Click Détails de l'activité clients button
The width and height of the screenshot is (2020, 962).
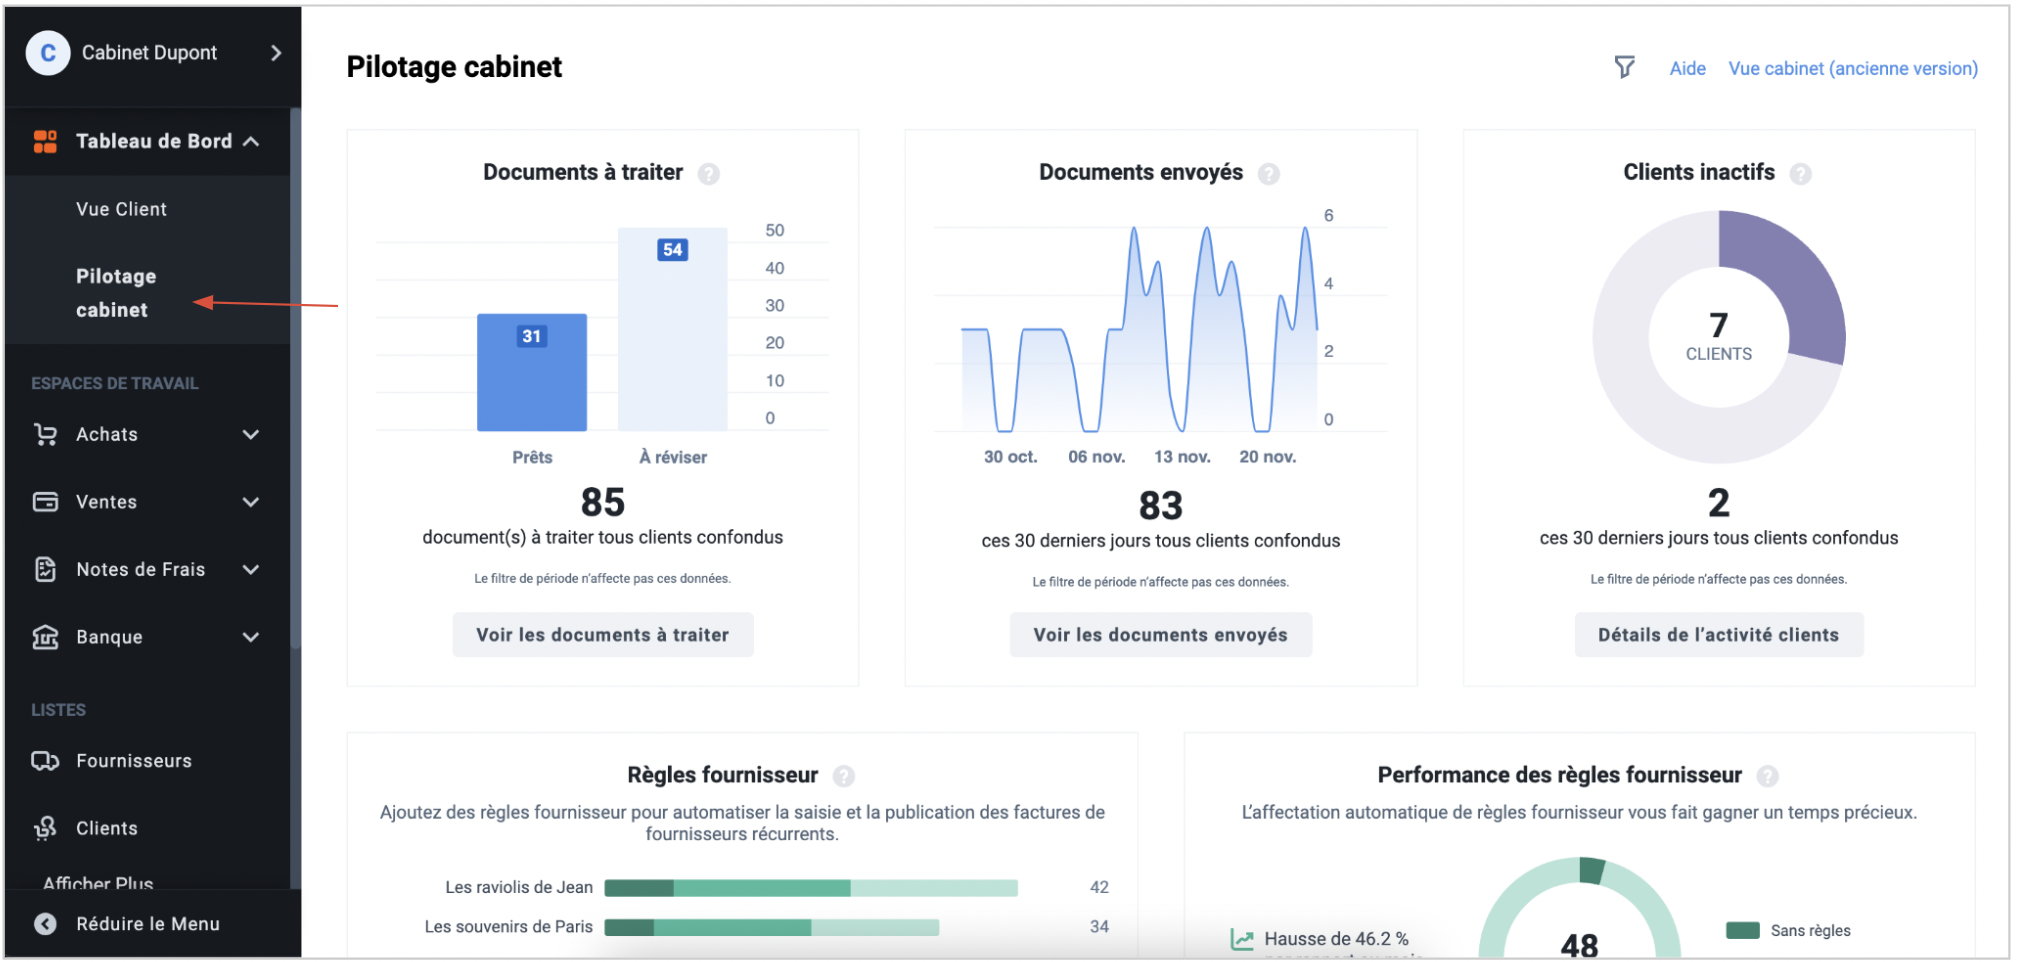pos(1718,635)
